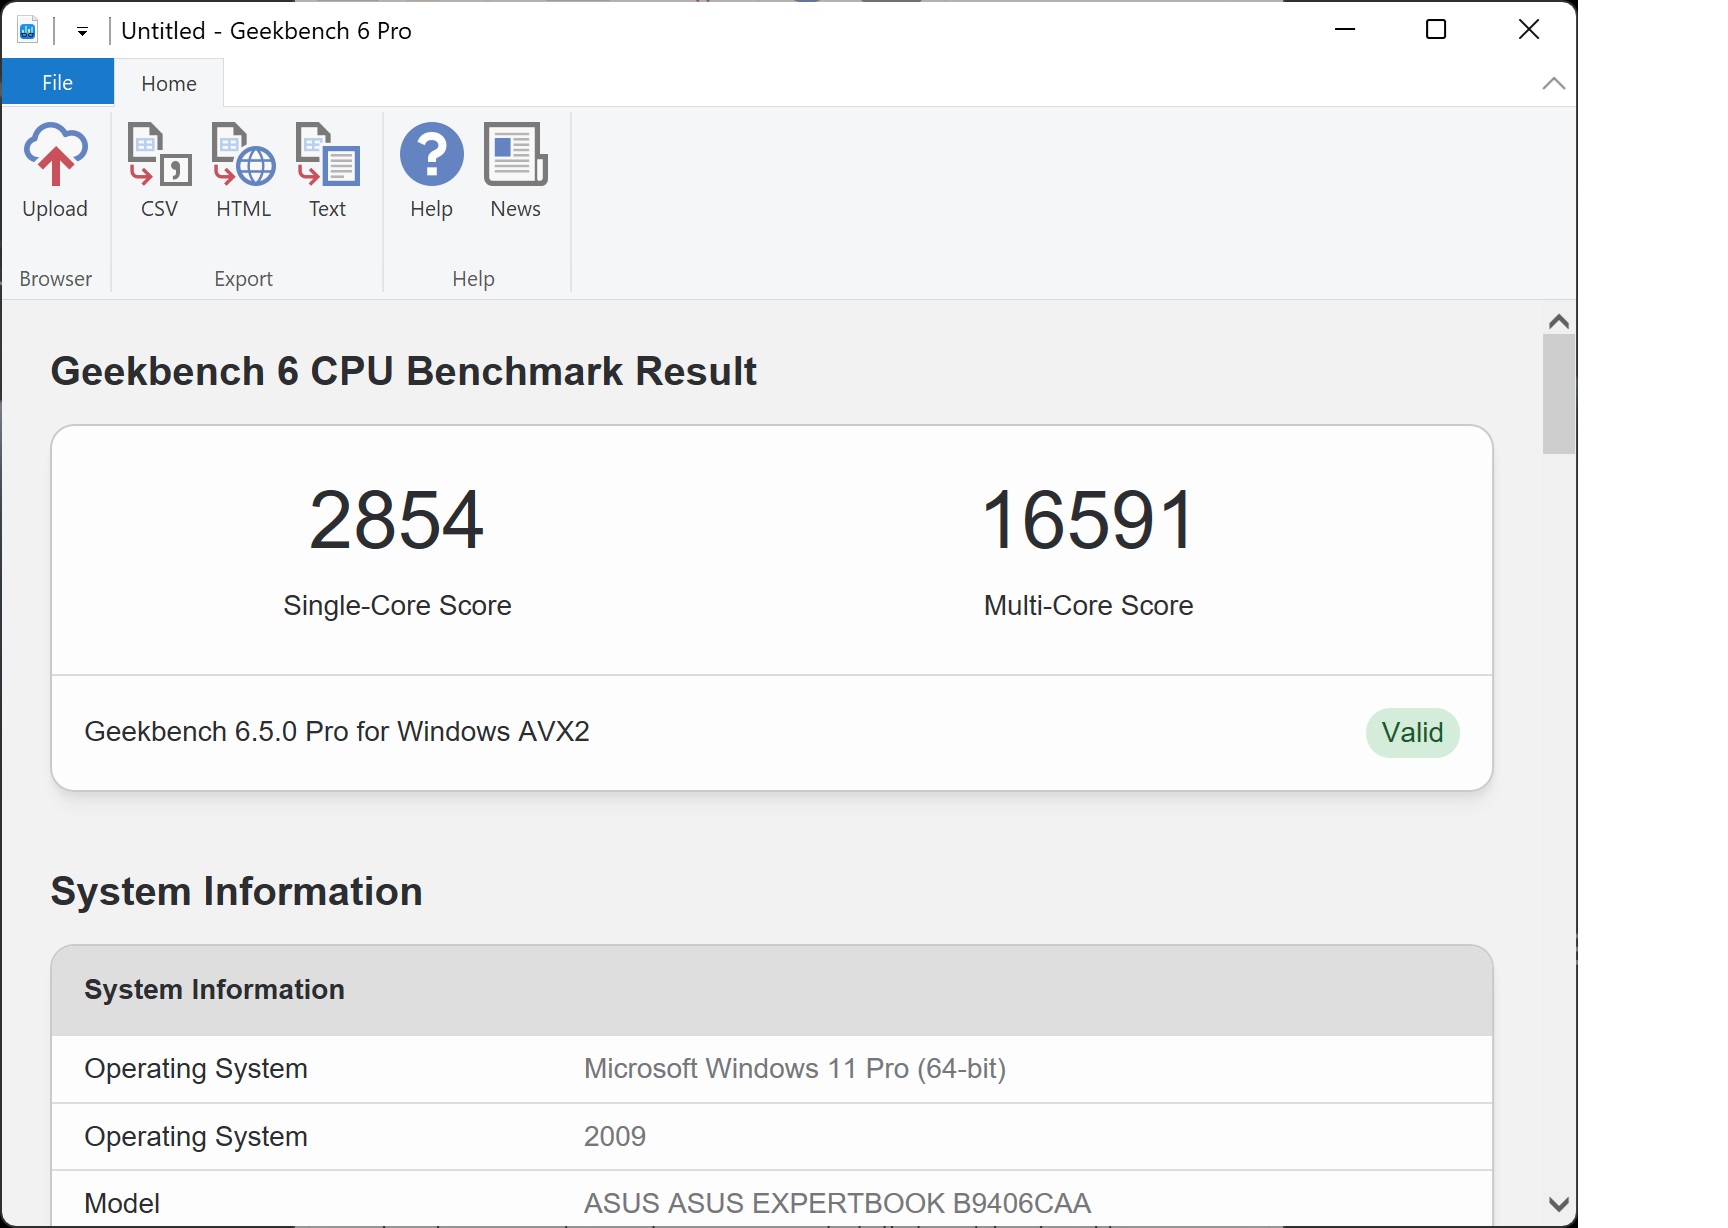
Task: Open the Quick Access Toolbar dropdown arrow
Action: [x=82, y=32]
